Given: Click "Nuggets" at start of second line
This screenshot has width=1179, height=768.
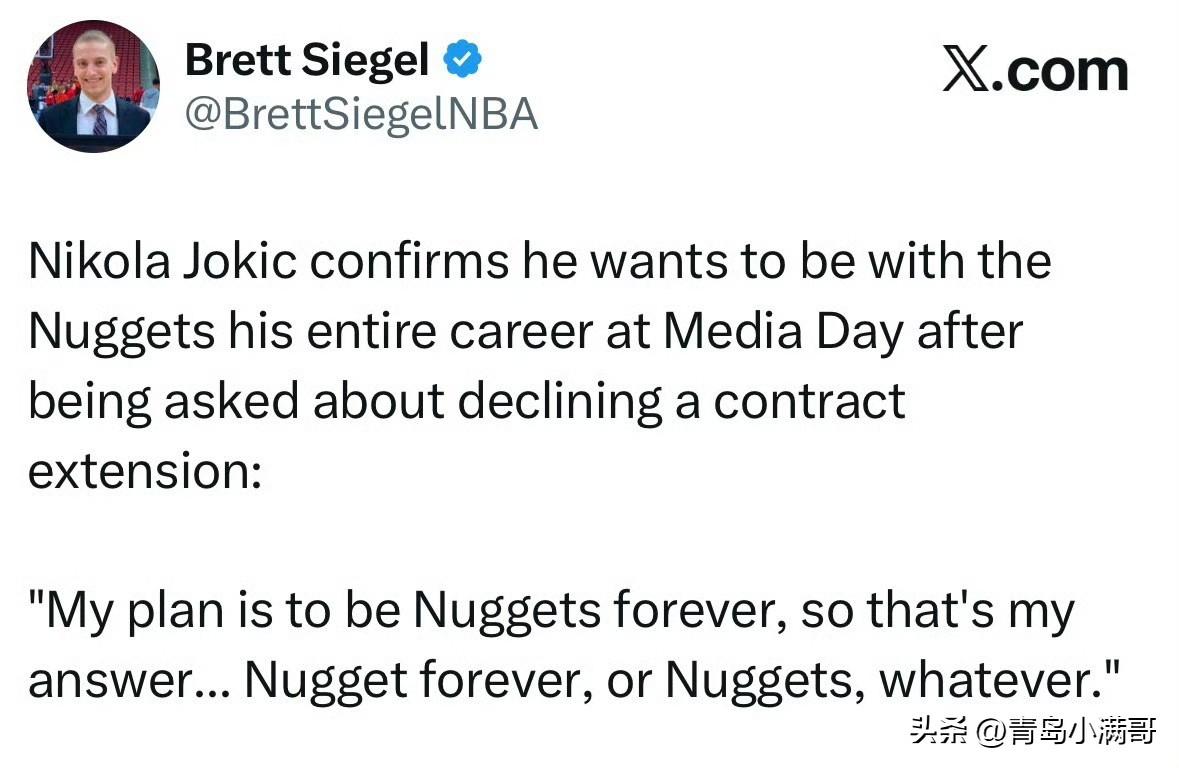Looking at the screenshot, I should pyautogui.click(x=122, y=333).
